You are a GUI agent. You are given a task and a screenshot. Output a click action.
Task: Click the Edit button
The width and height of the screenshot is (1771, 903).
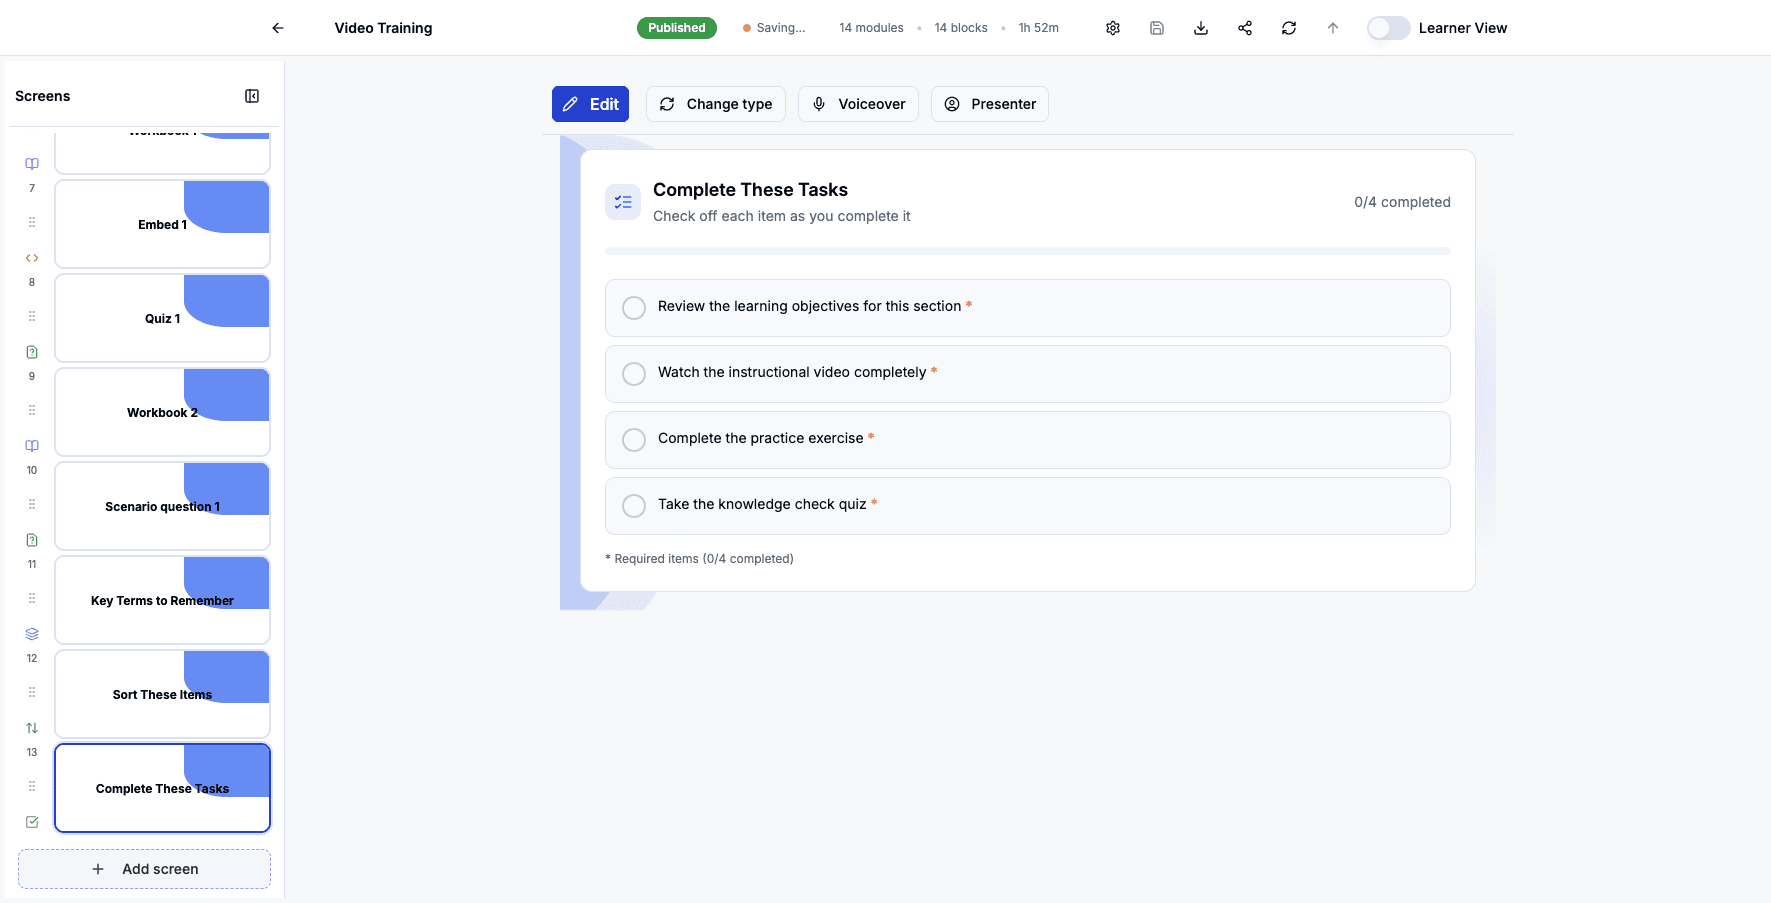(590, 104)
